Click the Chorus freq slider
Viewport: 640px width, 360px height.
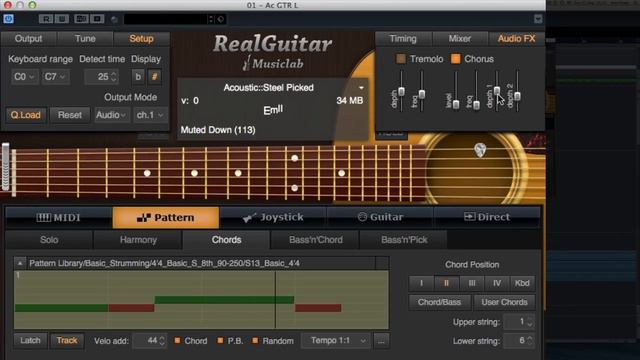pyautogui.click(x=476, y=105)
